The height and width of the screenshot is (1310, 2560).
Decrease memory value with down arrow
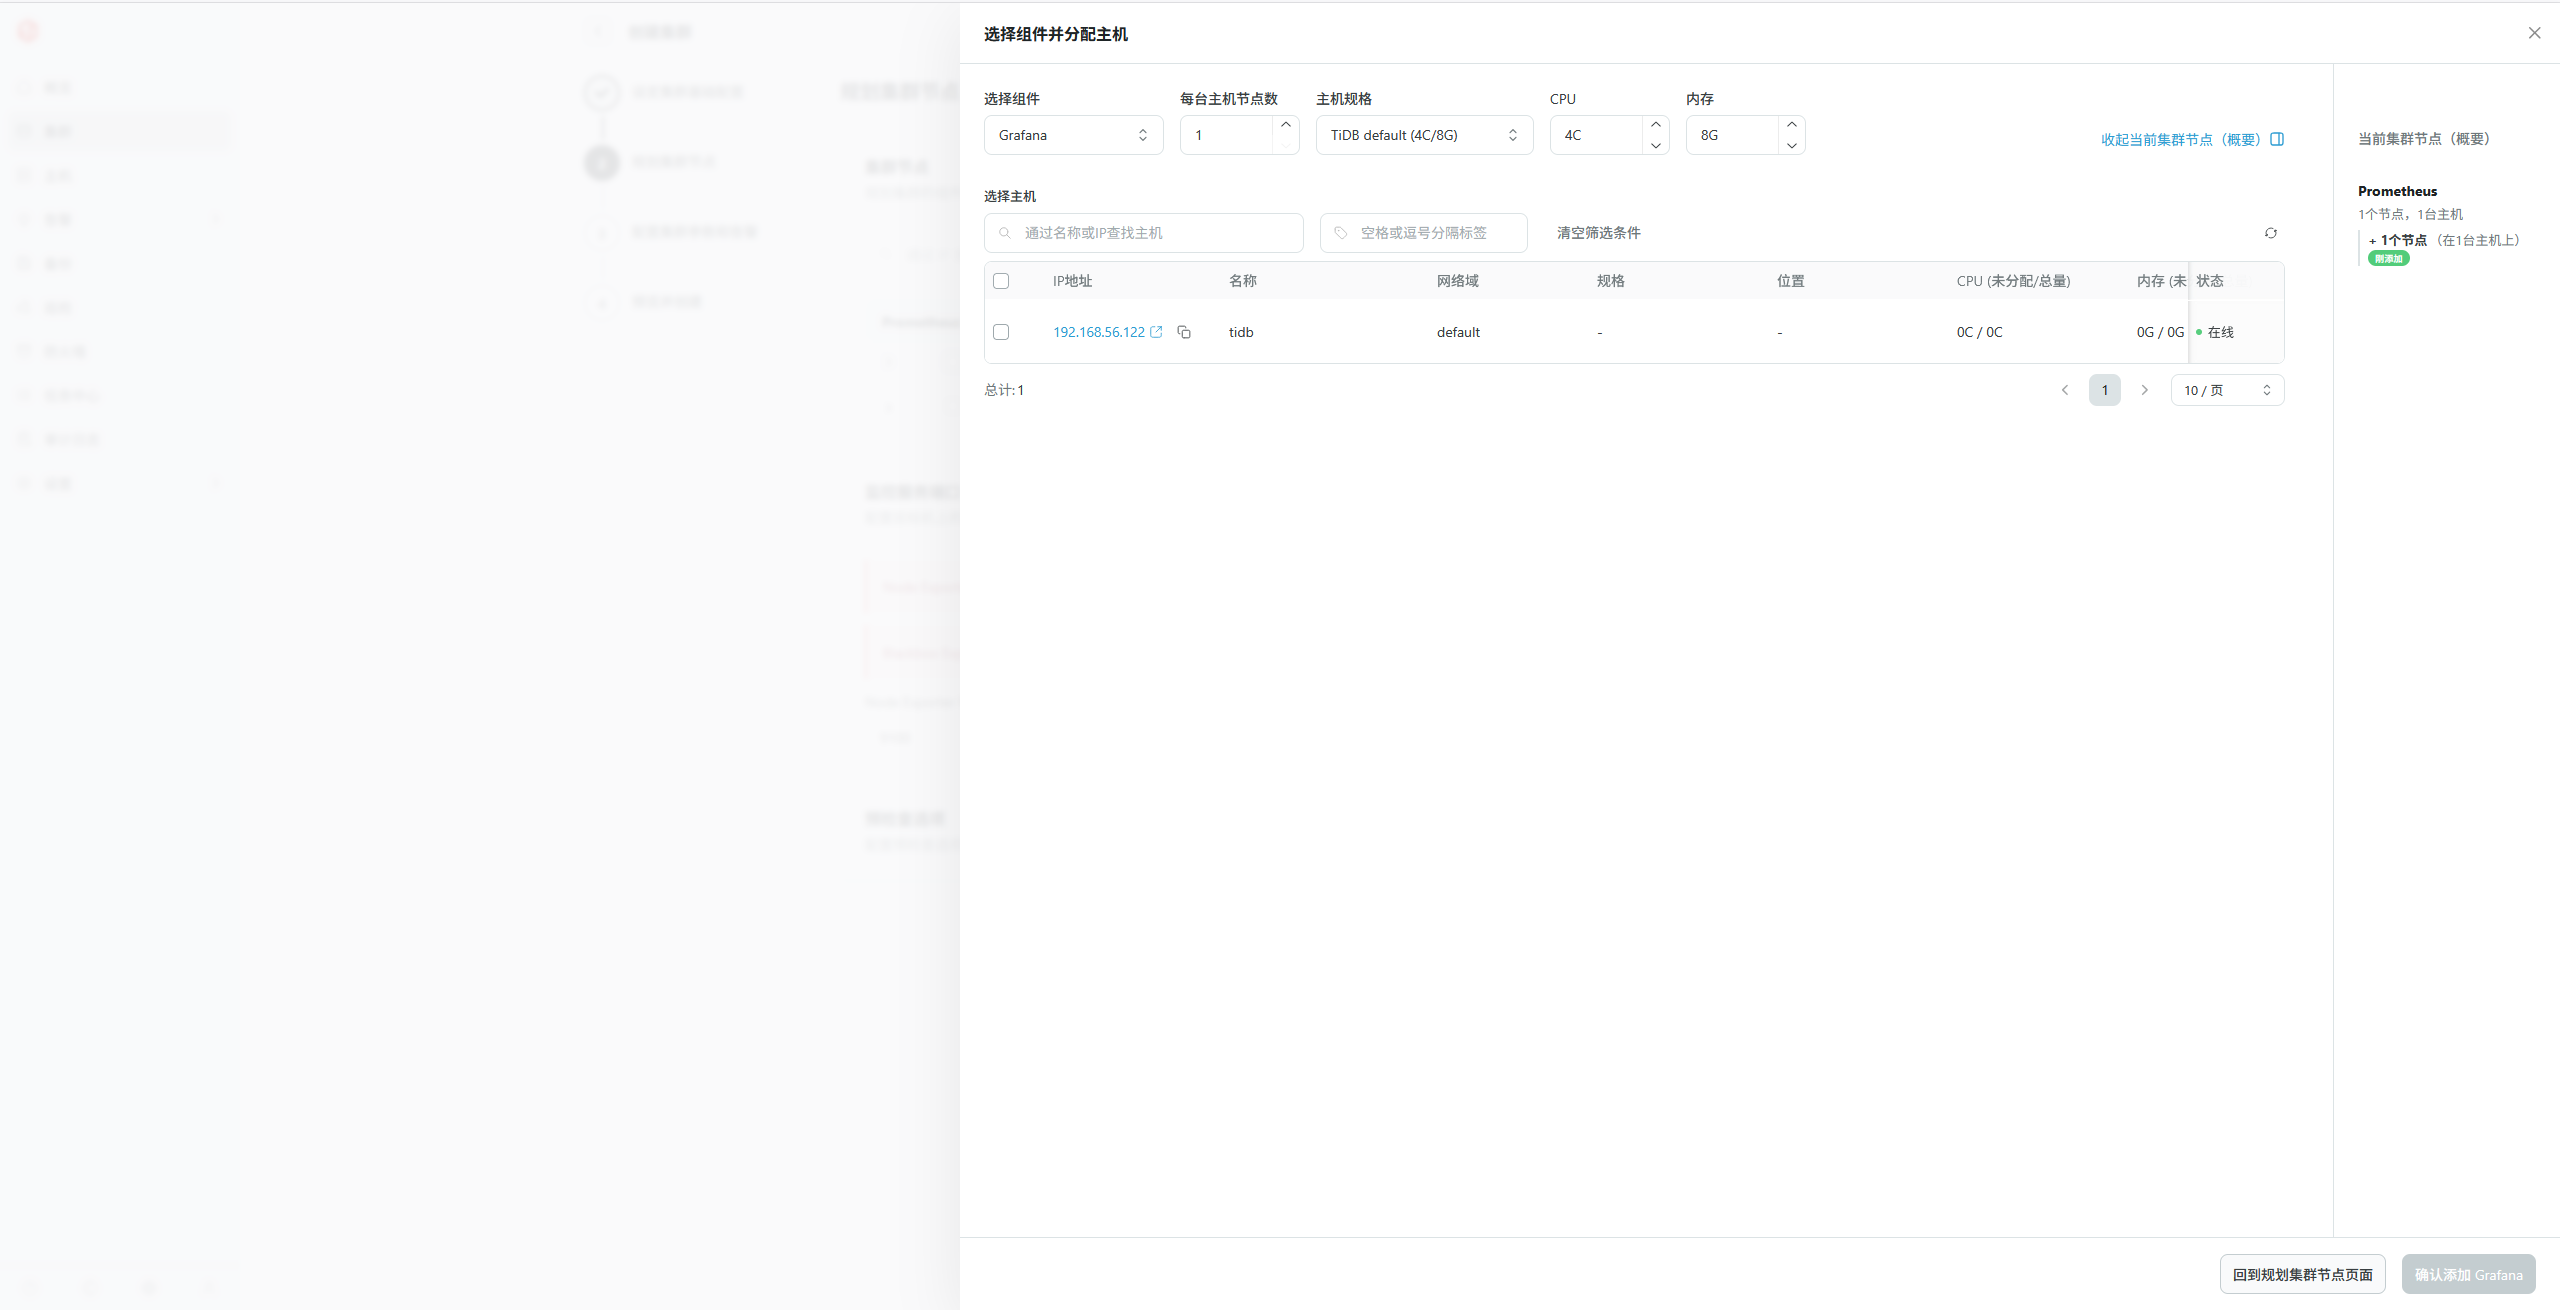(x=1792, y=146)
